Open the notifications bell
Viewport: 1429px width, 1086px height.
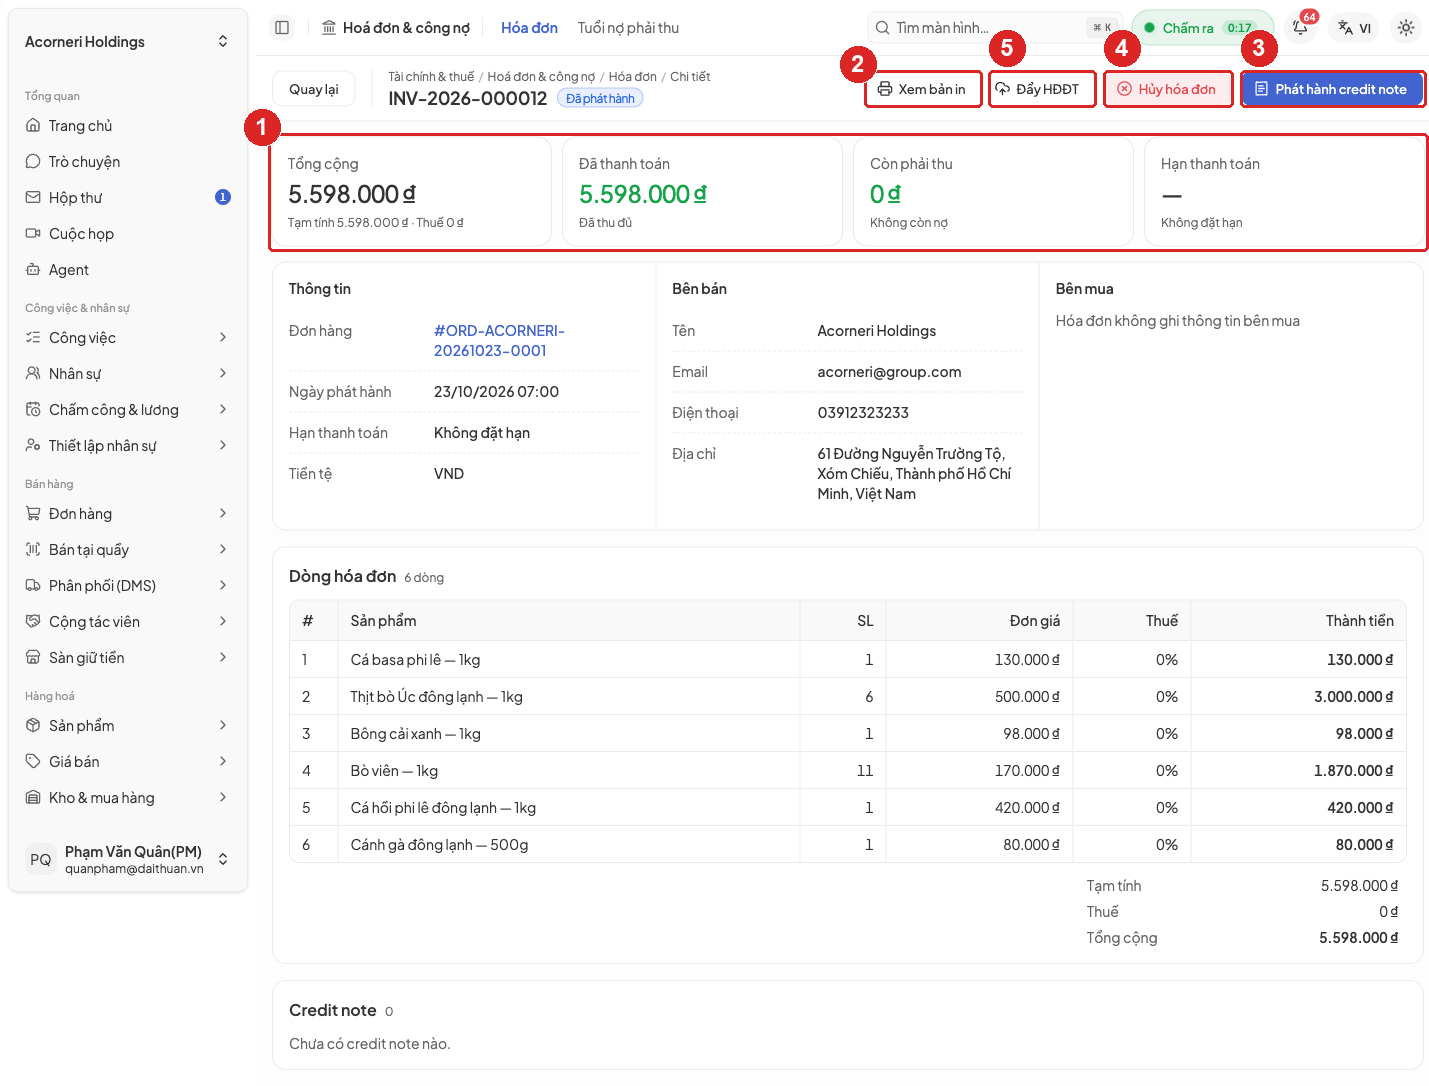tap(1300, 28)
